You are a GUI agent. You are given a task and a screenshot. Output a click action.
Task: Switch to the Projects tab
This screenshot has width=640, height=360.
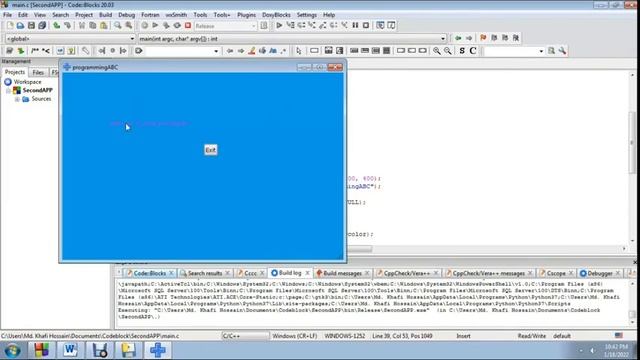15,72
